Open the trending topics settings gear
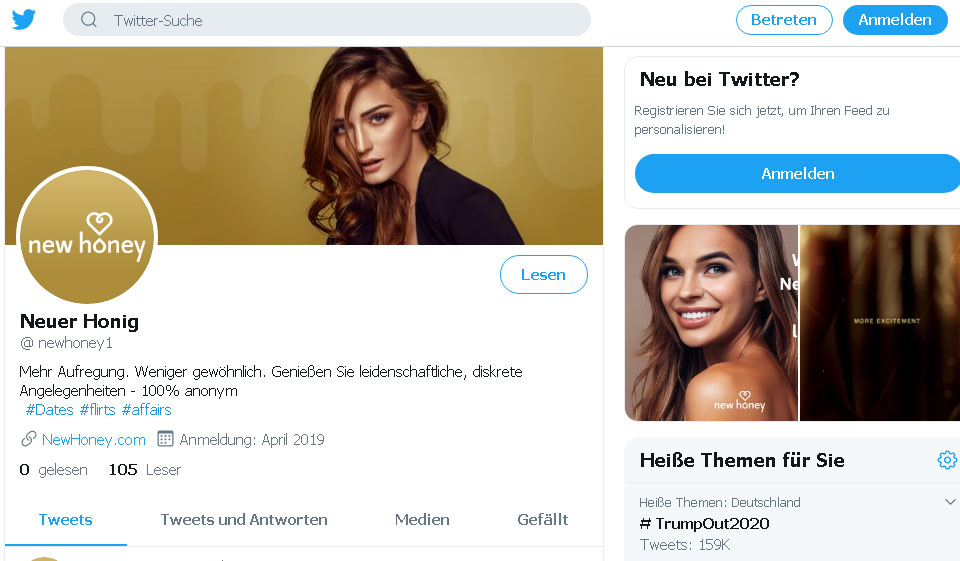The height and width of the screenshot is (561, 960). coord(946,460)
